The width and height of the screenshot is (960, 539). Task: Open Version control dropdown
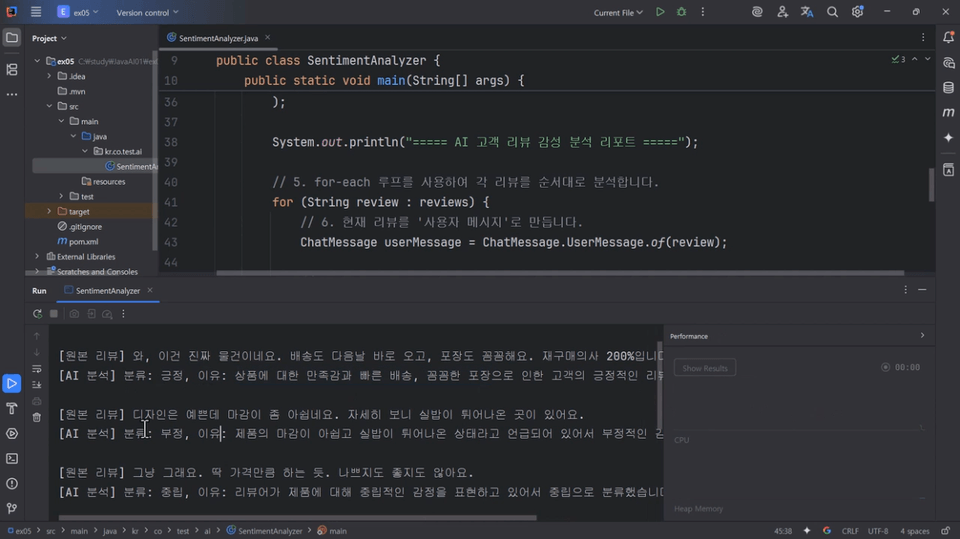tap(147, 12)
